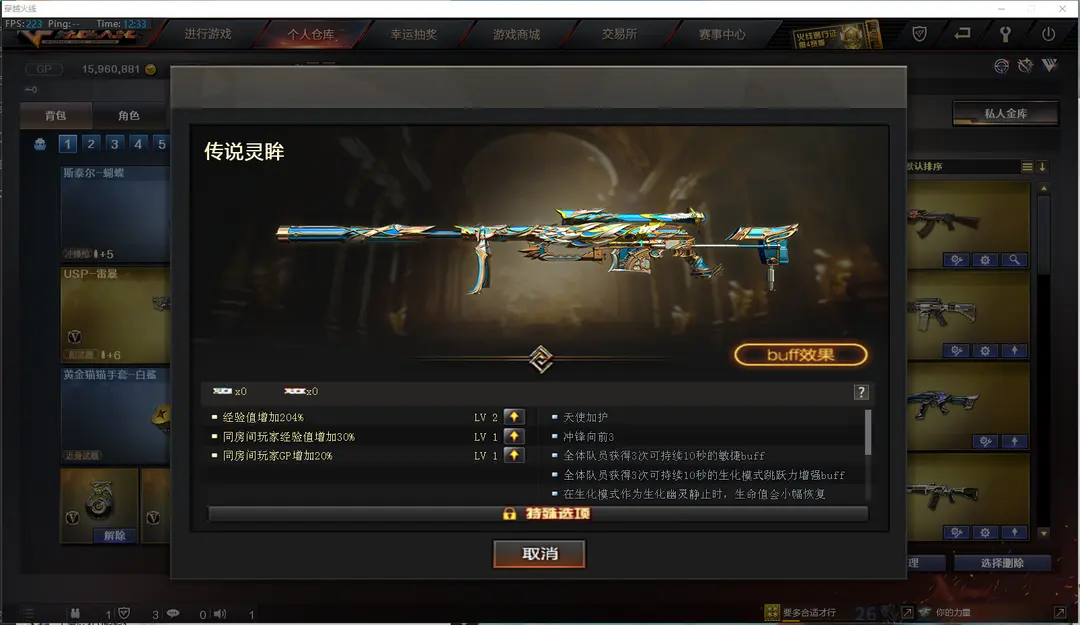1080x625 pixels.
Task: Click the level-up arrow for 经验值增加204%
Action: (514, 417)
